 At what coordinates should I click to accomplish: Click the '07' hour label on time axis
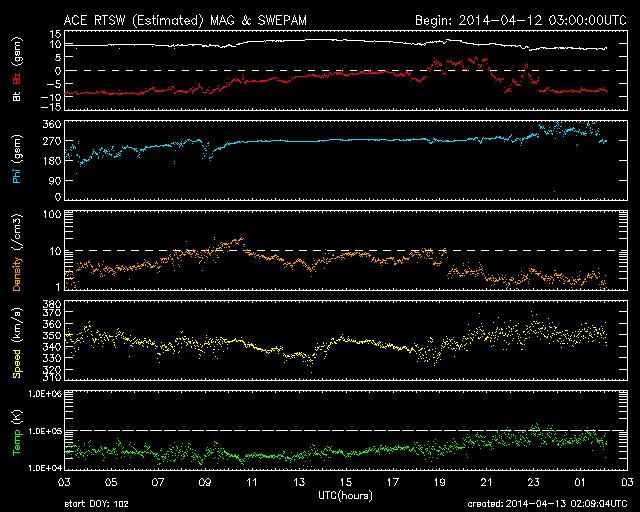point(158,482)
